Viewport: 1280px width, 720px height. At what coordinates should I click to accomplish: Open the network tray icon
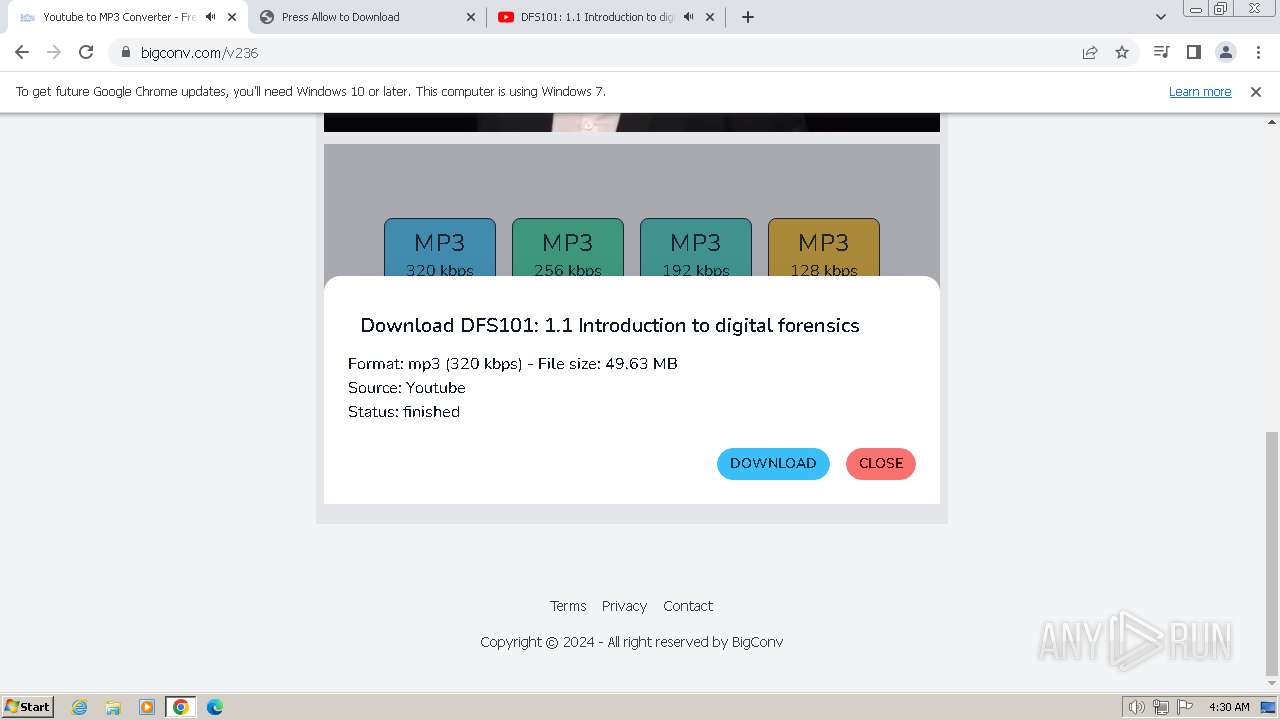1161,707
